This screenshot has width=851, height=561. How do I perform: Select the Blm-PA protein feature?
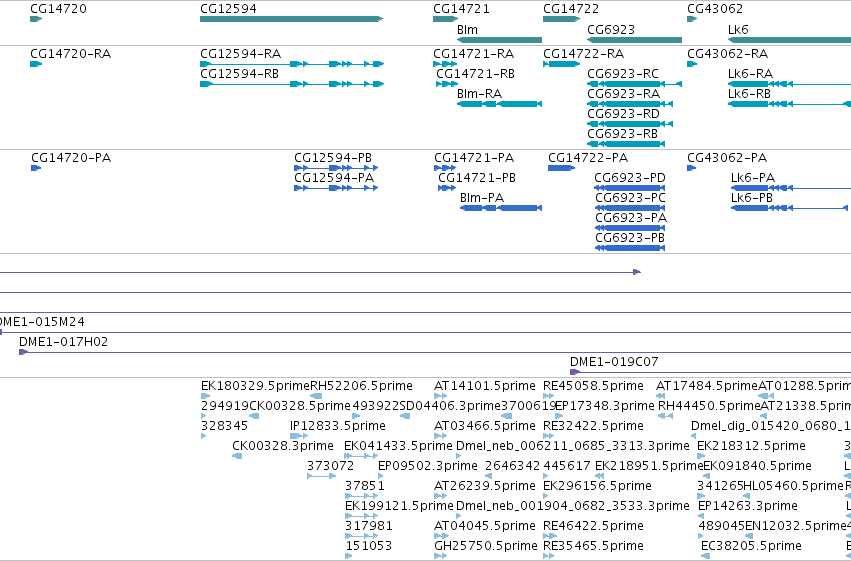(500, 208)
